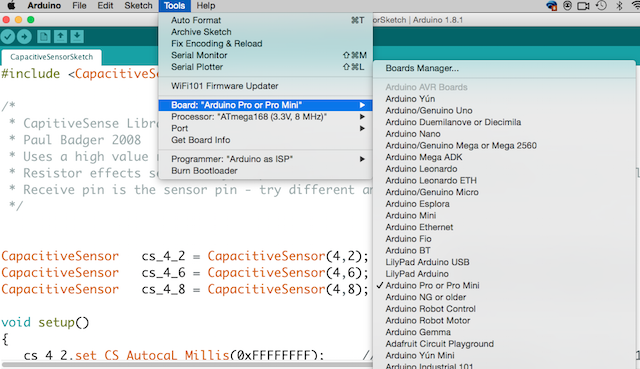640x369 pixels.
Task: Open the Help menu
Action: pos(206,6)
